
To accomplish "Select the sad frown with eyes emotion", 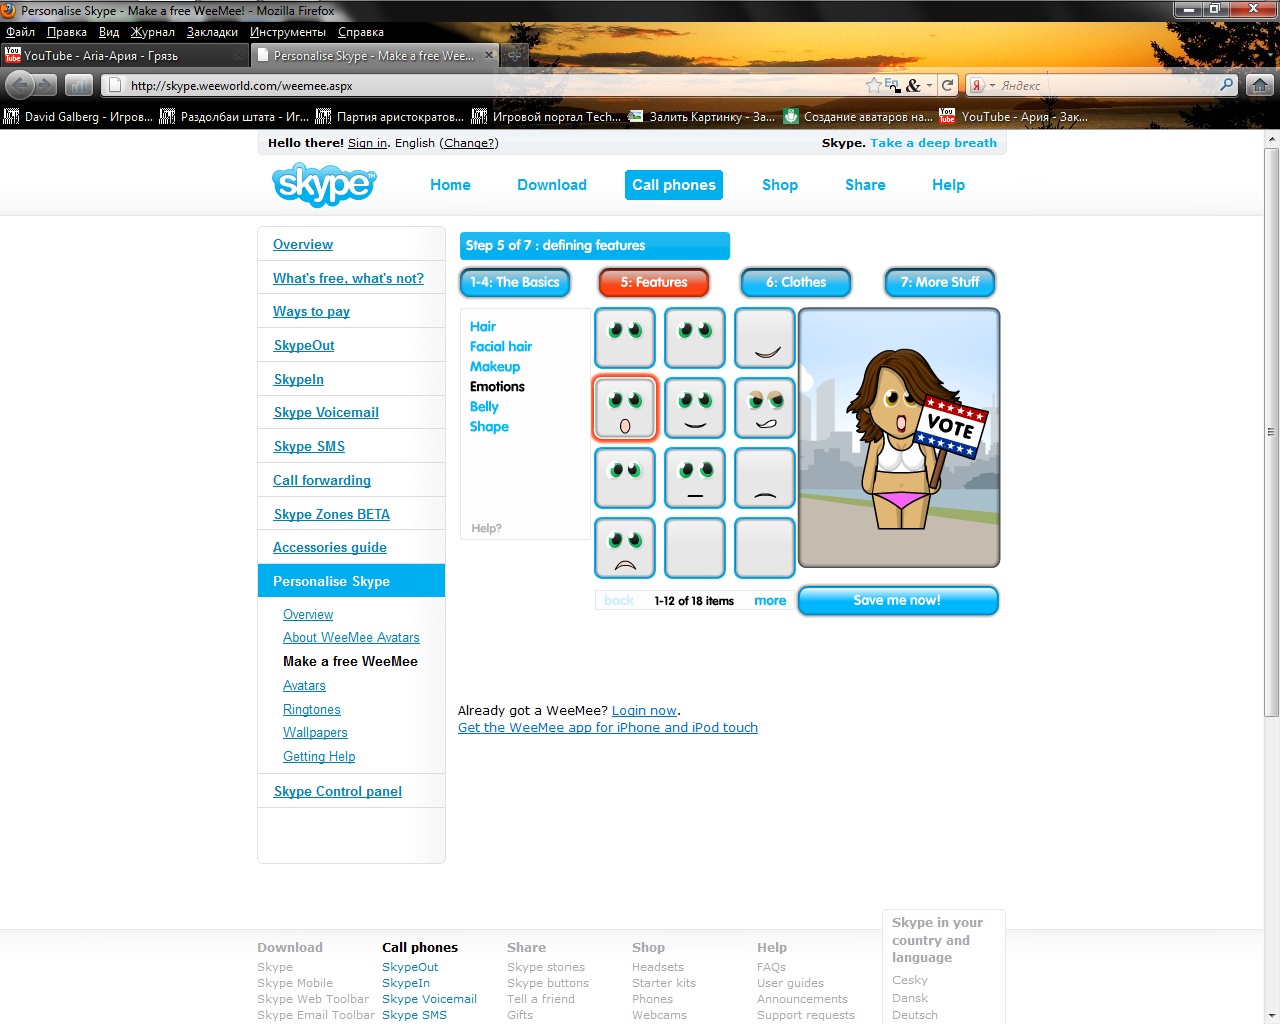I will pos(625,548).
